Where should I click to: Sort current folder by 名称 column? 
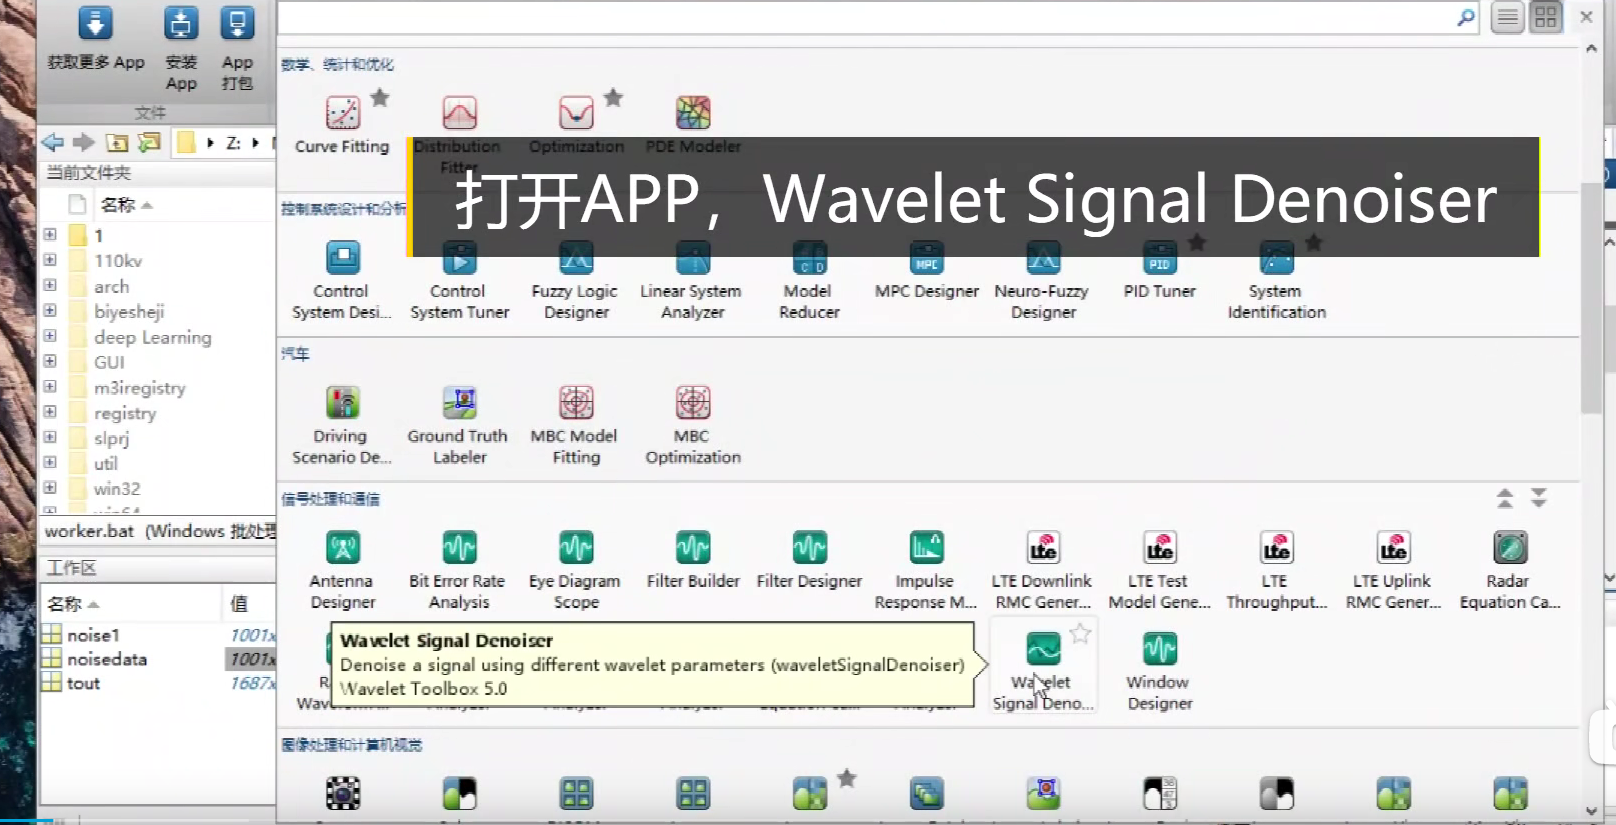coord(127,205)
